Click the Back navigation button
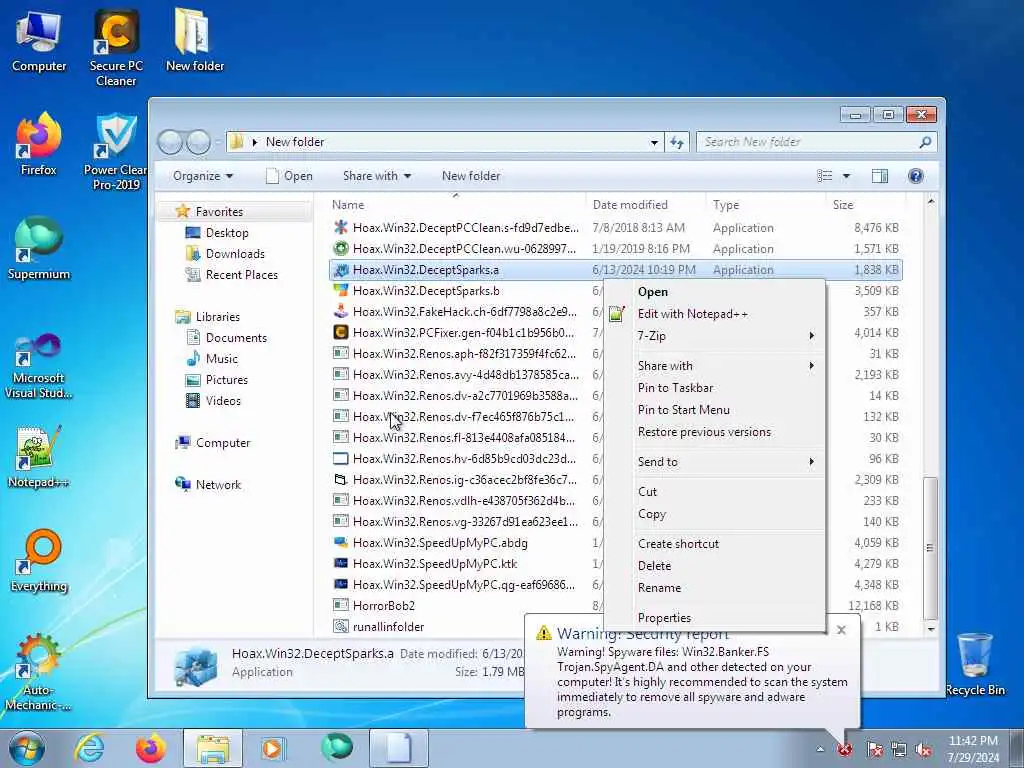 coord(170,142)
